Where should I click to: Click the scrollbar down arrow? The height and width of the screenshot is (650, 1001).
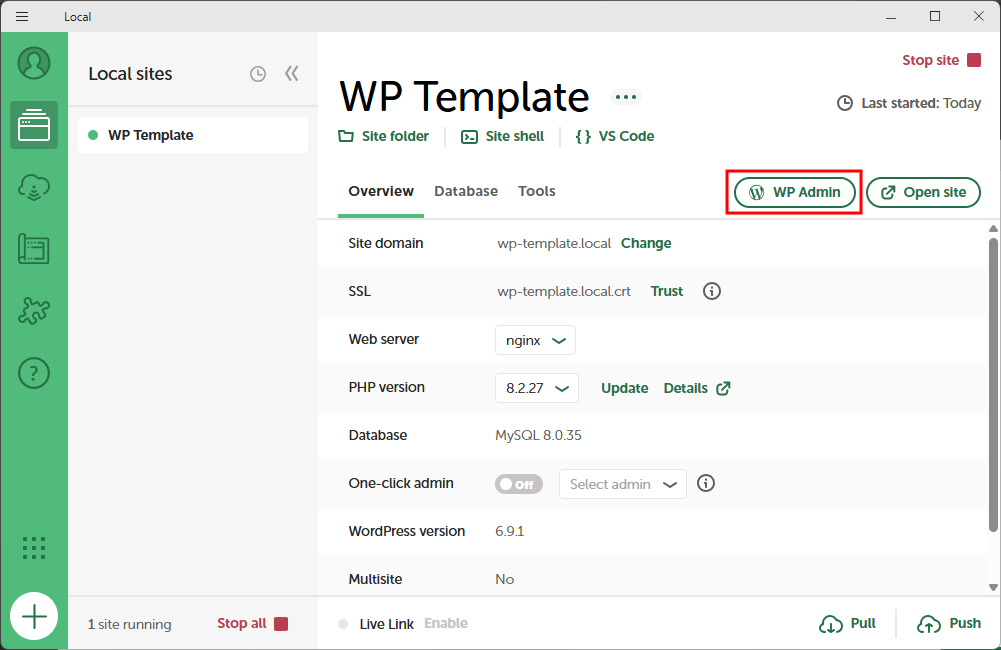(x=993, y=587)
